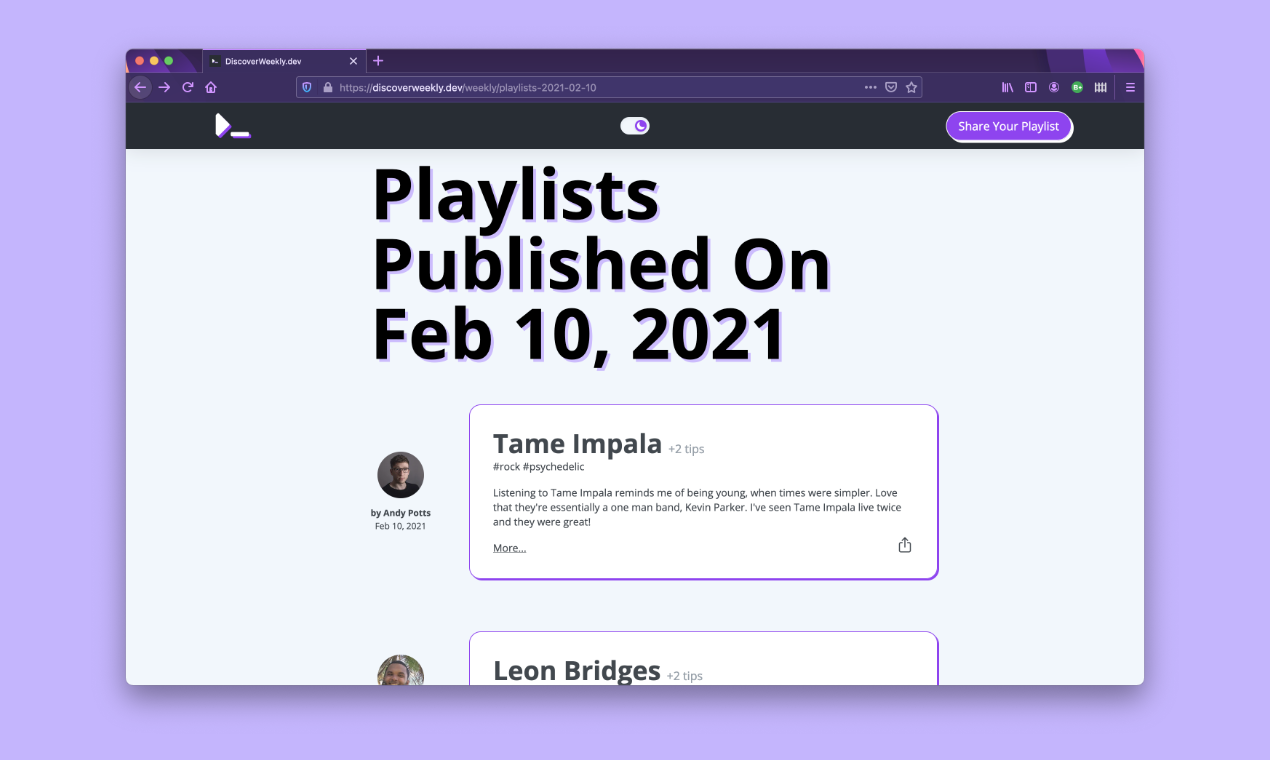This screenshot has height=760, width=1270.
Task: Click the green extension badge icon
Action: pyautogui.click(x=1077, y=87)
